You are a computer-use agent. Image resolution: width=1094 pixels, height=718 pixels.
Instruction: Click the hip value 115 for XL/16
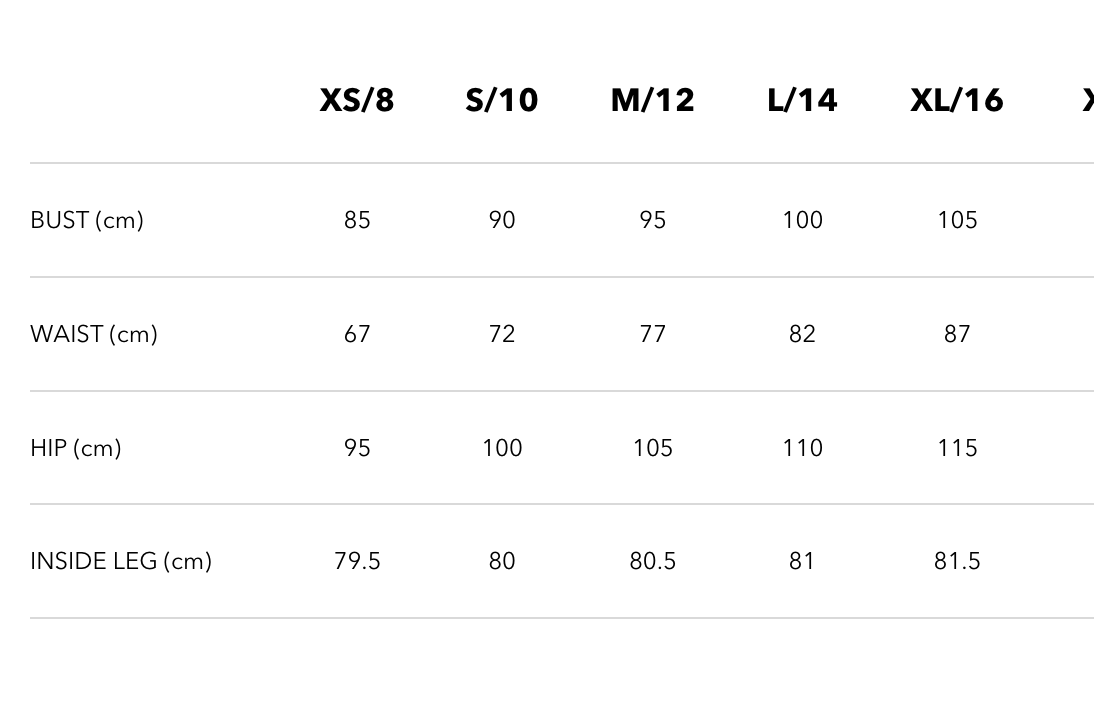[x=957, y=448]
